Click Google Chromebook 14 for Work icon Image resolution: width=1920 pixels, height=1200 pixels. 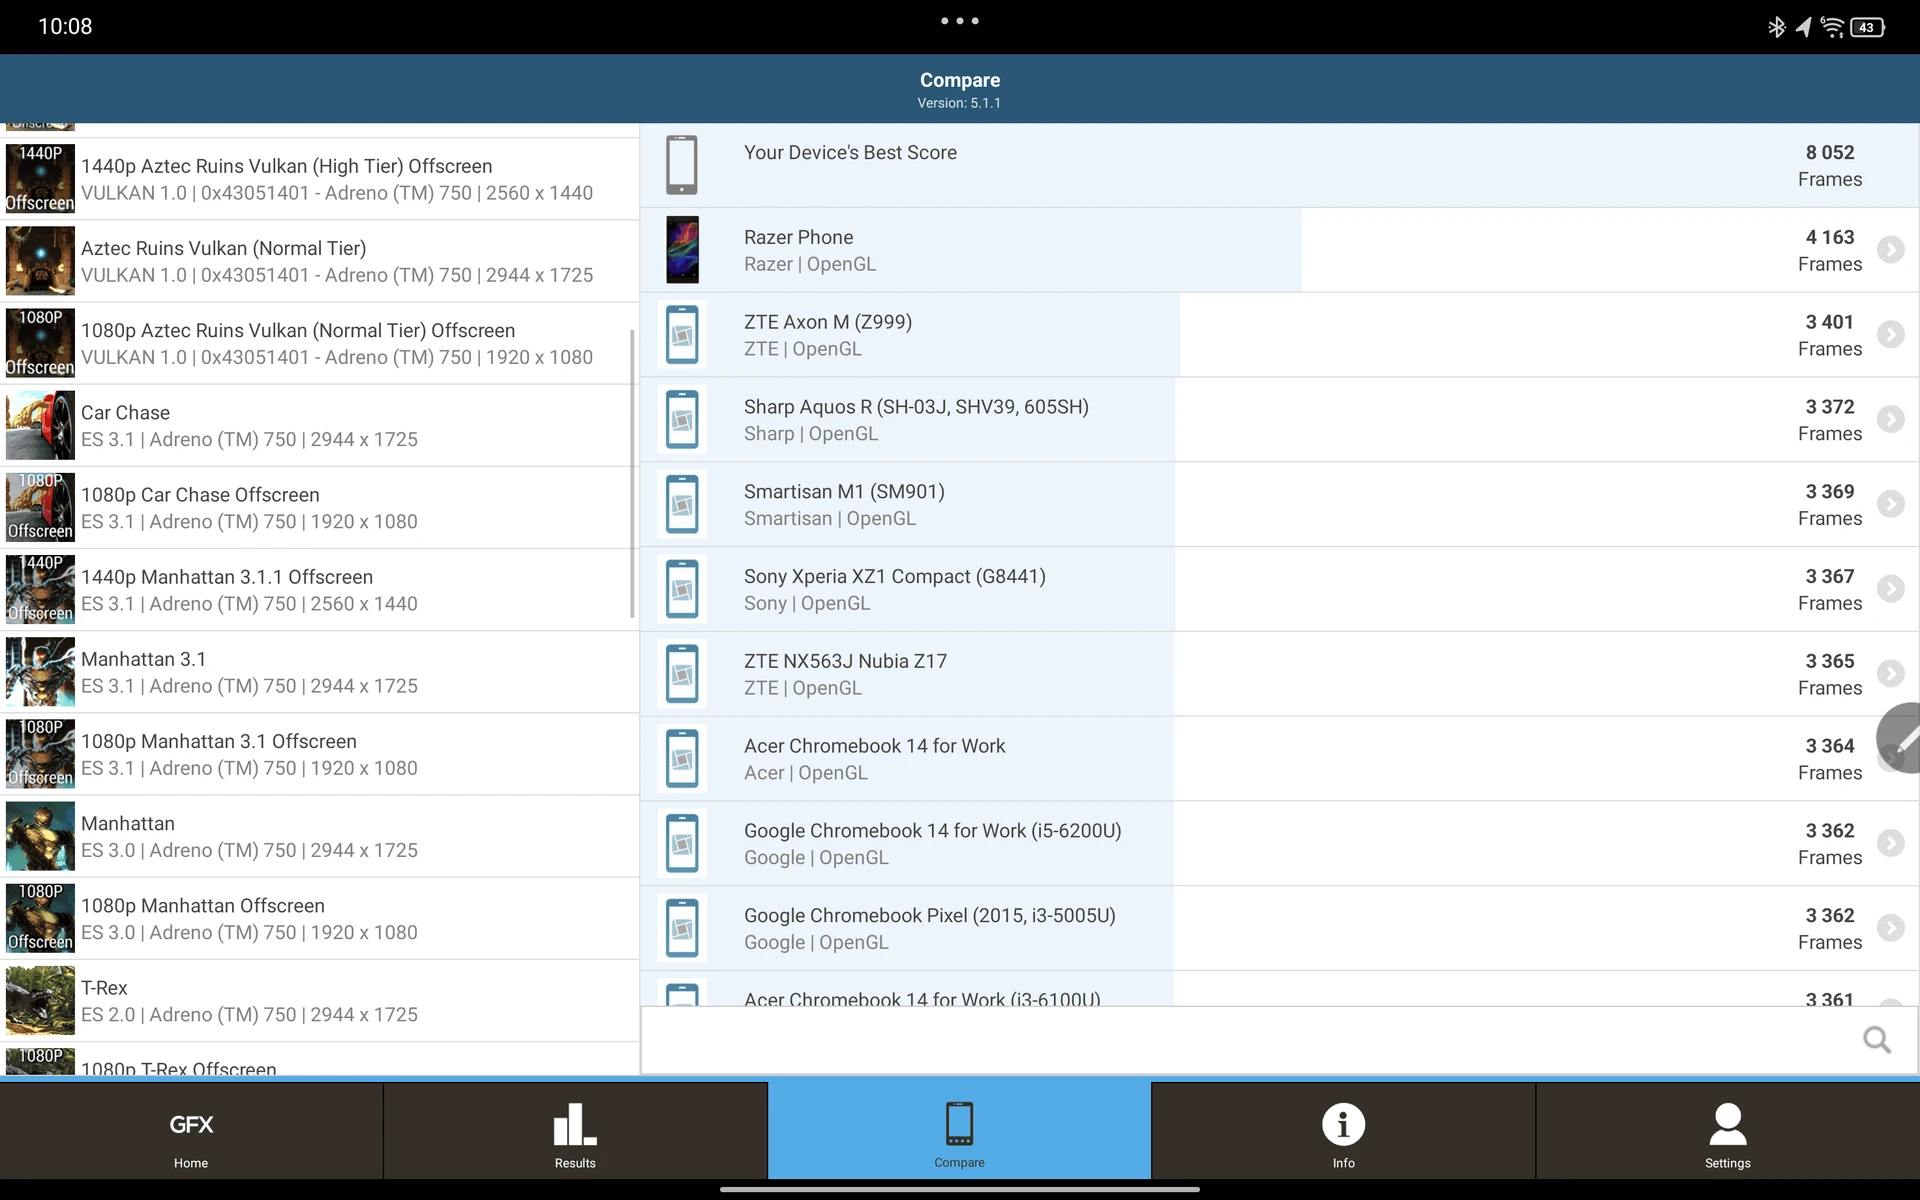682,843
